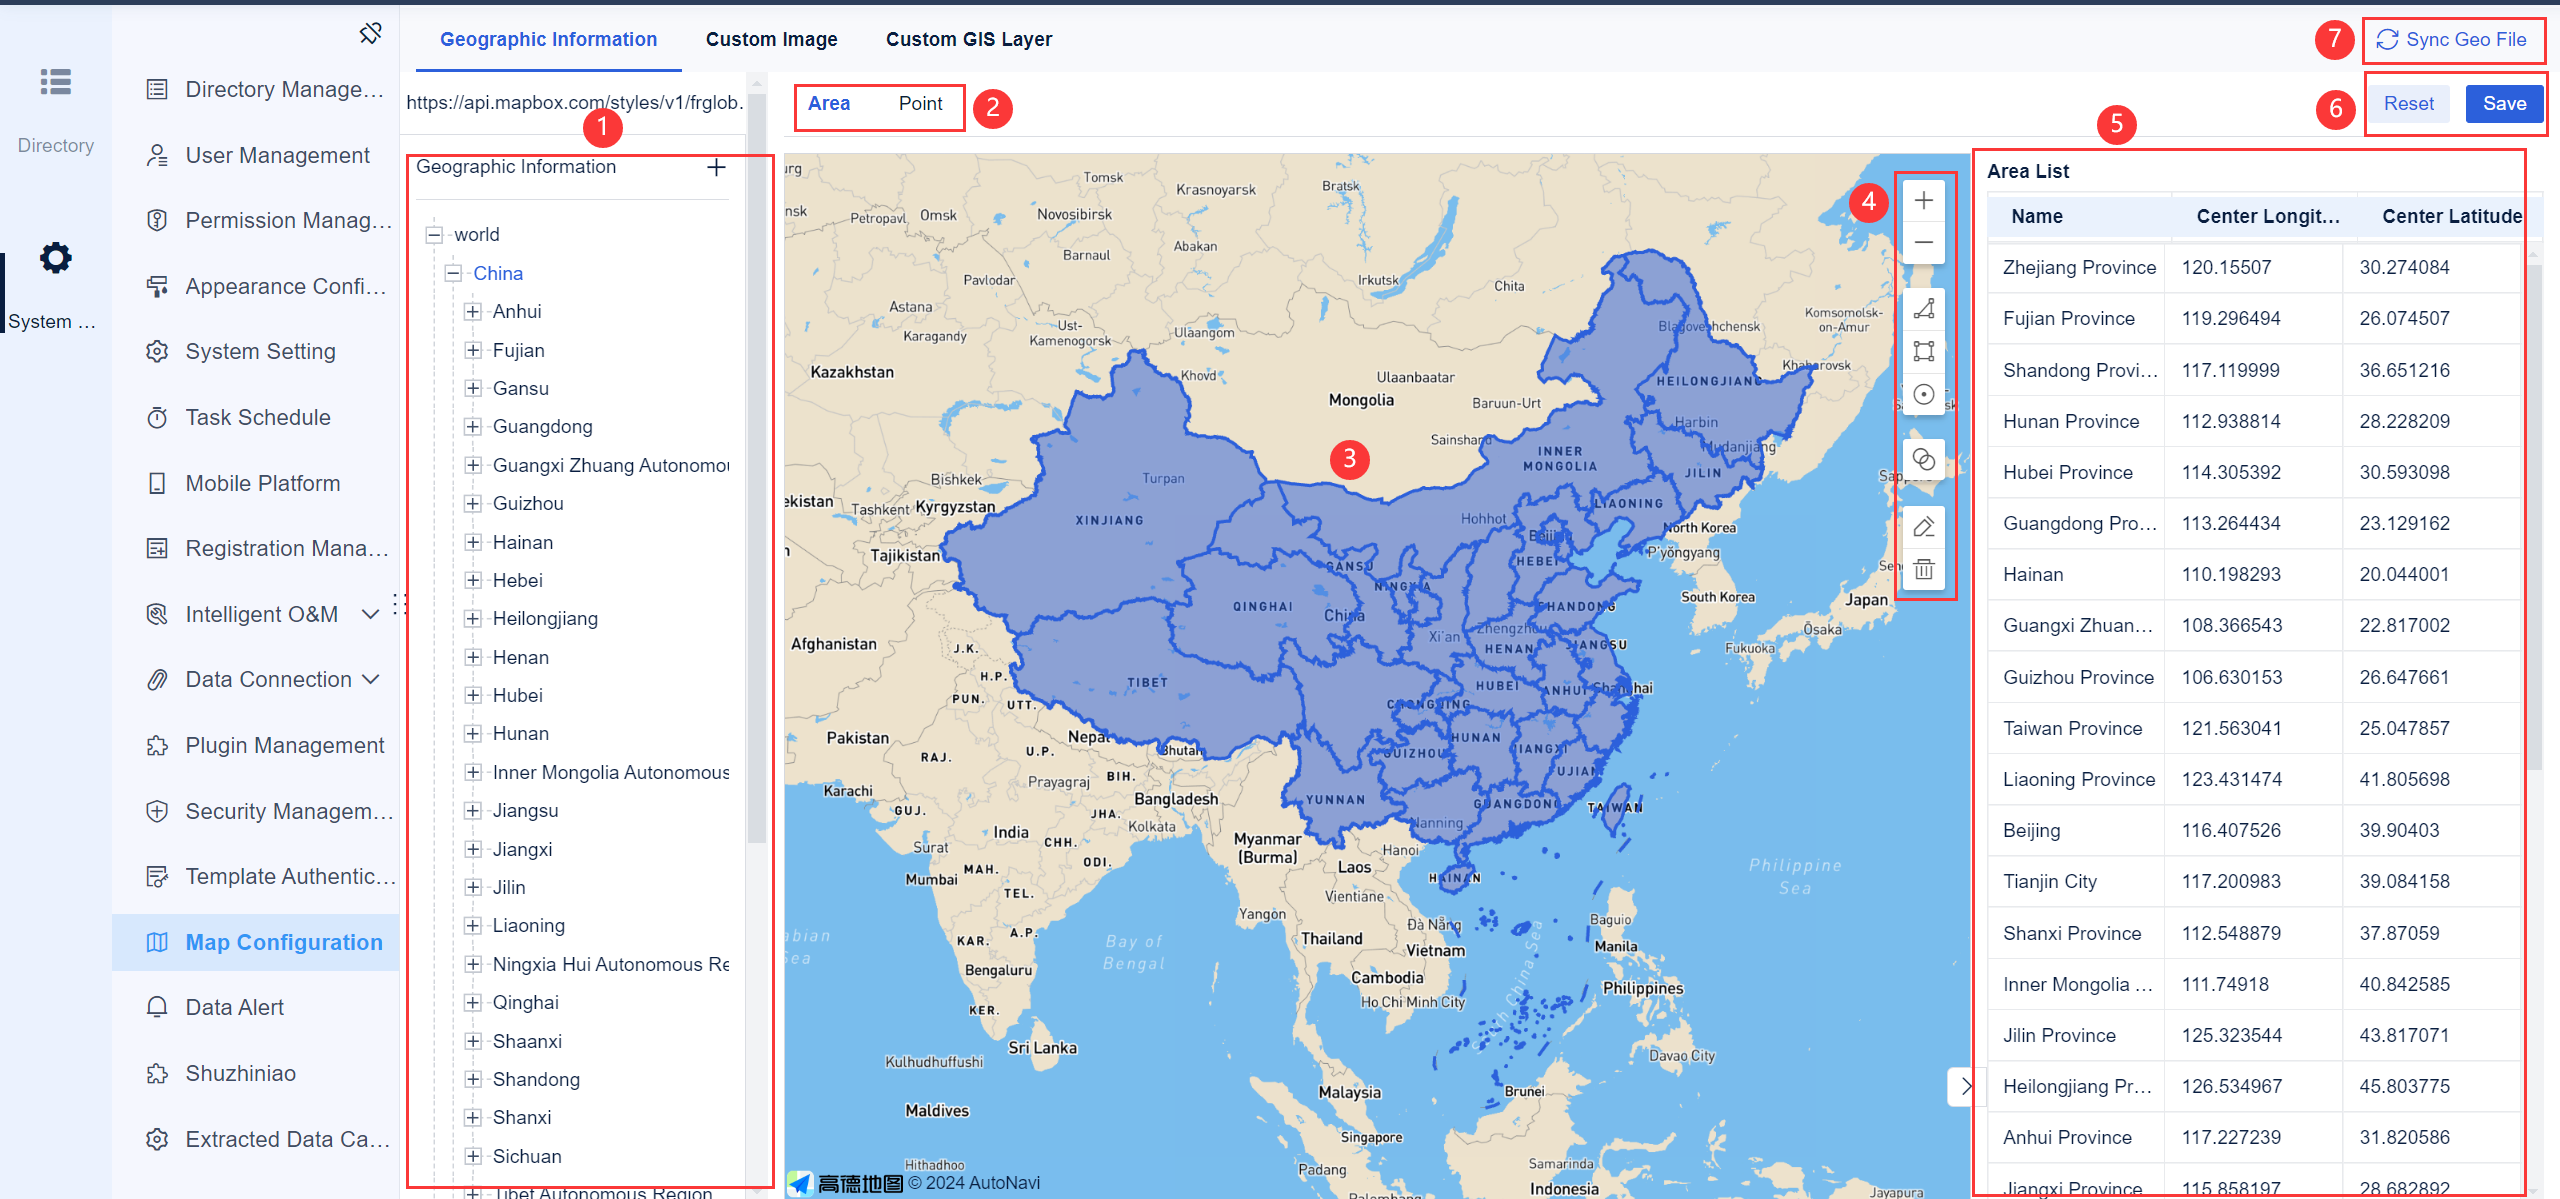Select the polygon draw tool
2560x1199 pixels.
coord(1923,308)
